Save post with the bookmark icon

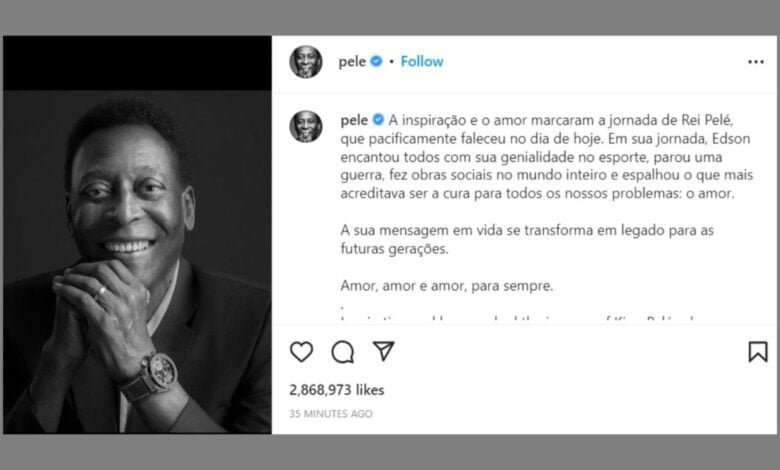pos(758,352)
